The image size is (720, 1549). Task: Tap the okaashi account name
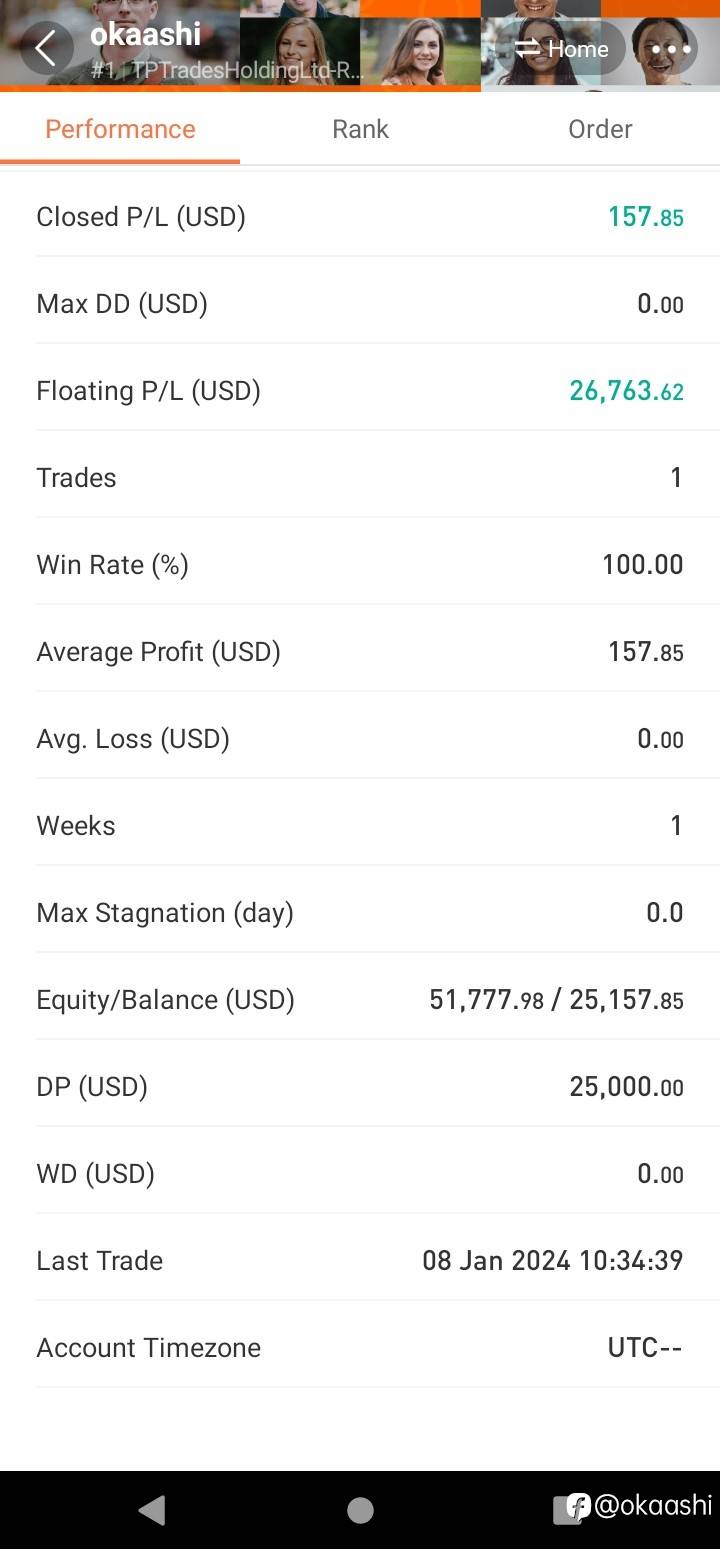(x=145, y=34)
